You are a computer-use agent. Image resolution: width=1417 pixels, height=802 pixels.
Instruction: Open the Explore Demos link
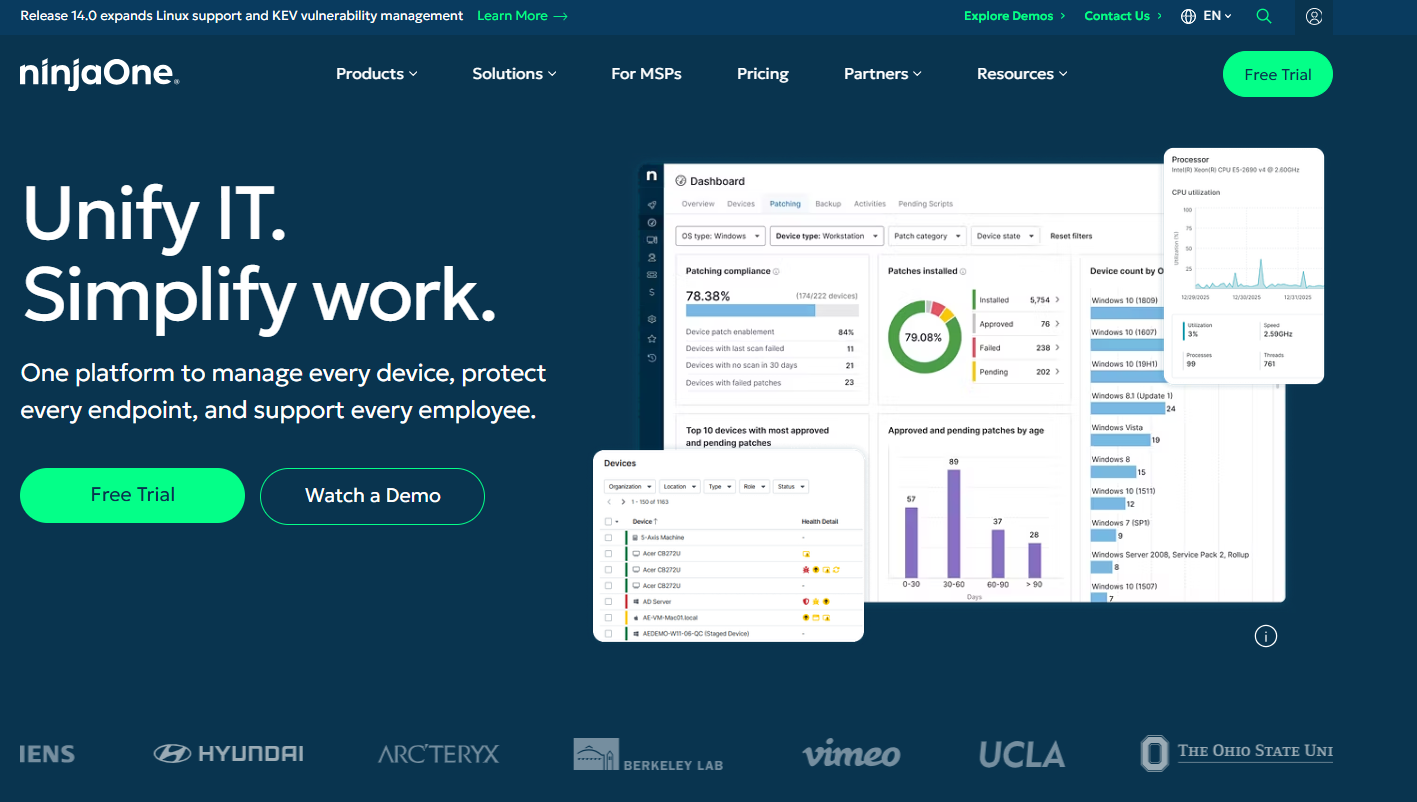[1015, 16]
